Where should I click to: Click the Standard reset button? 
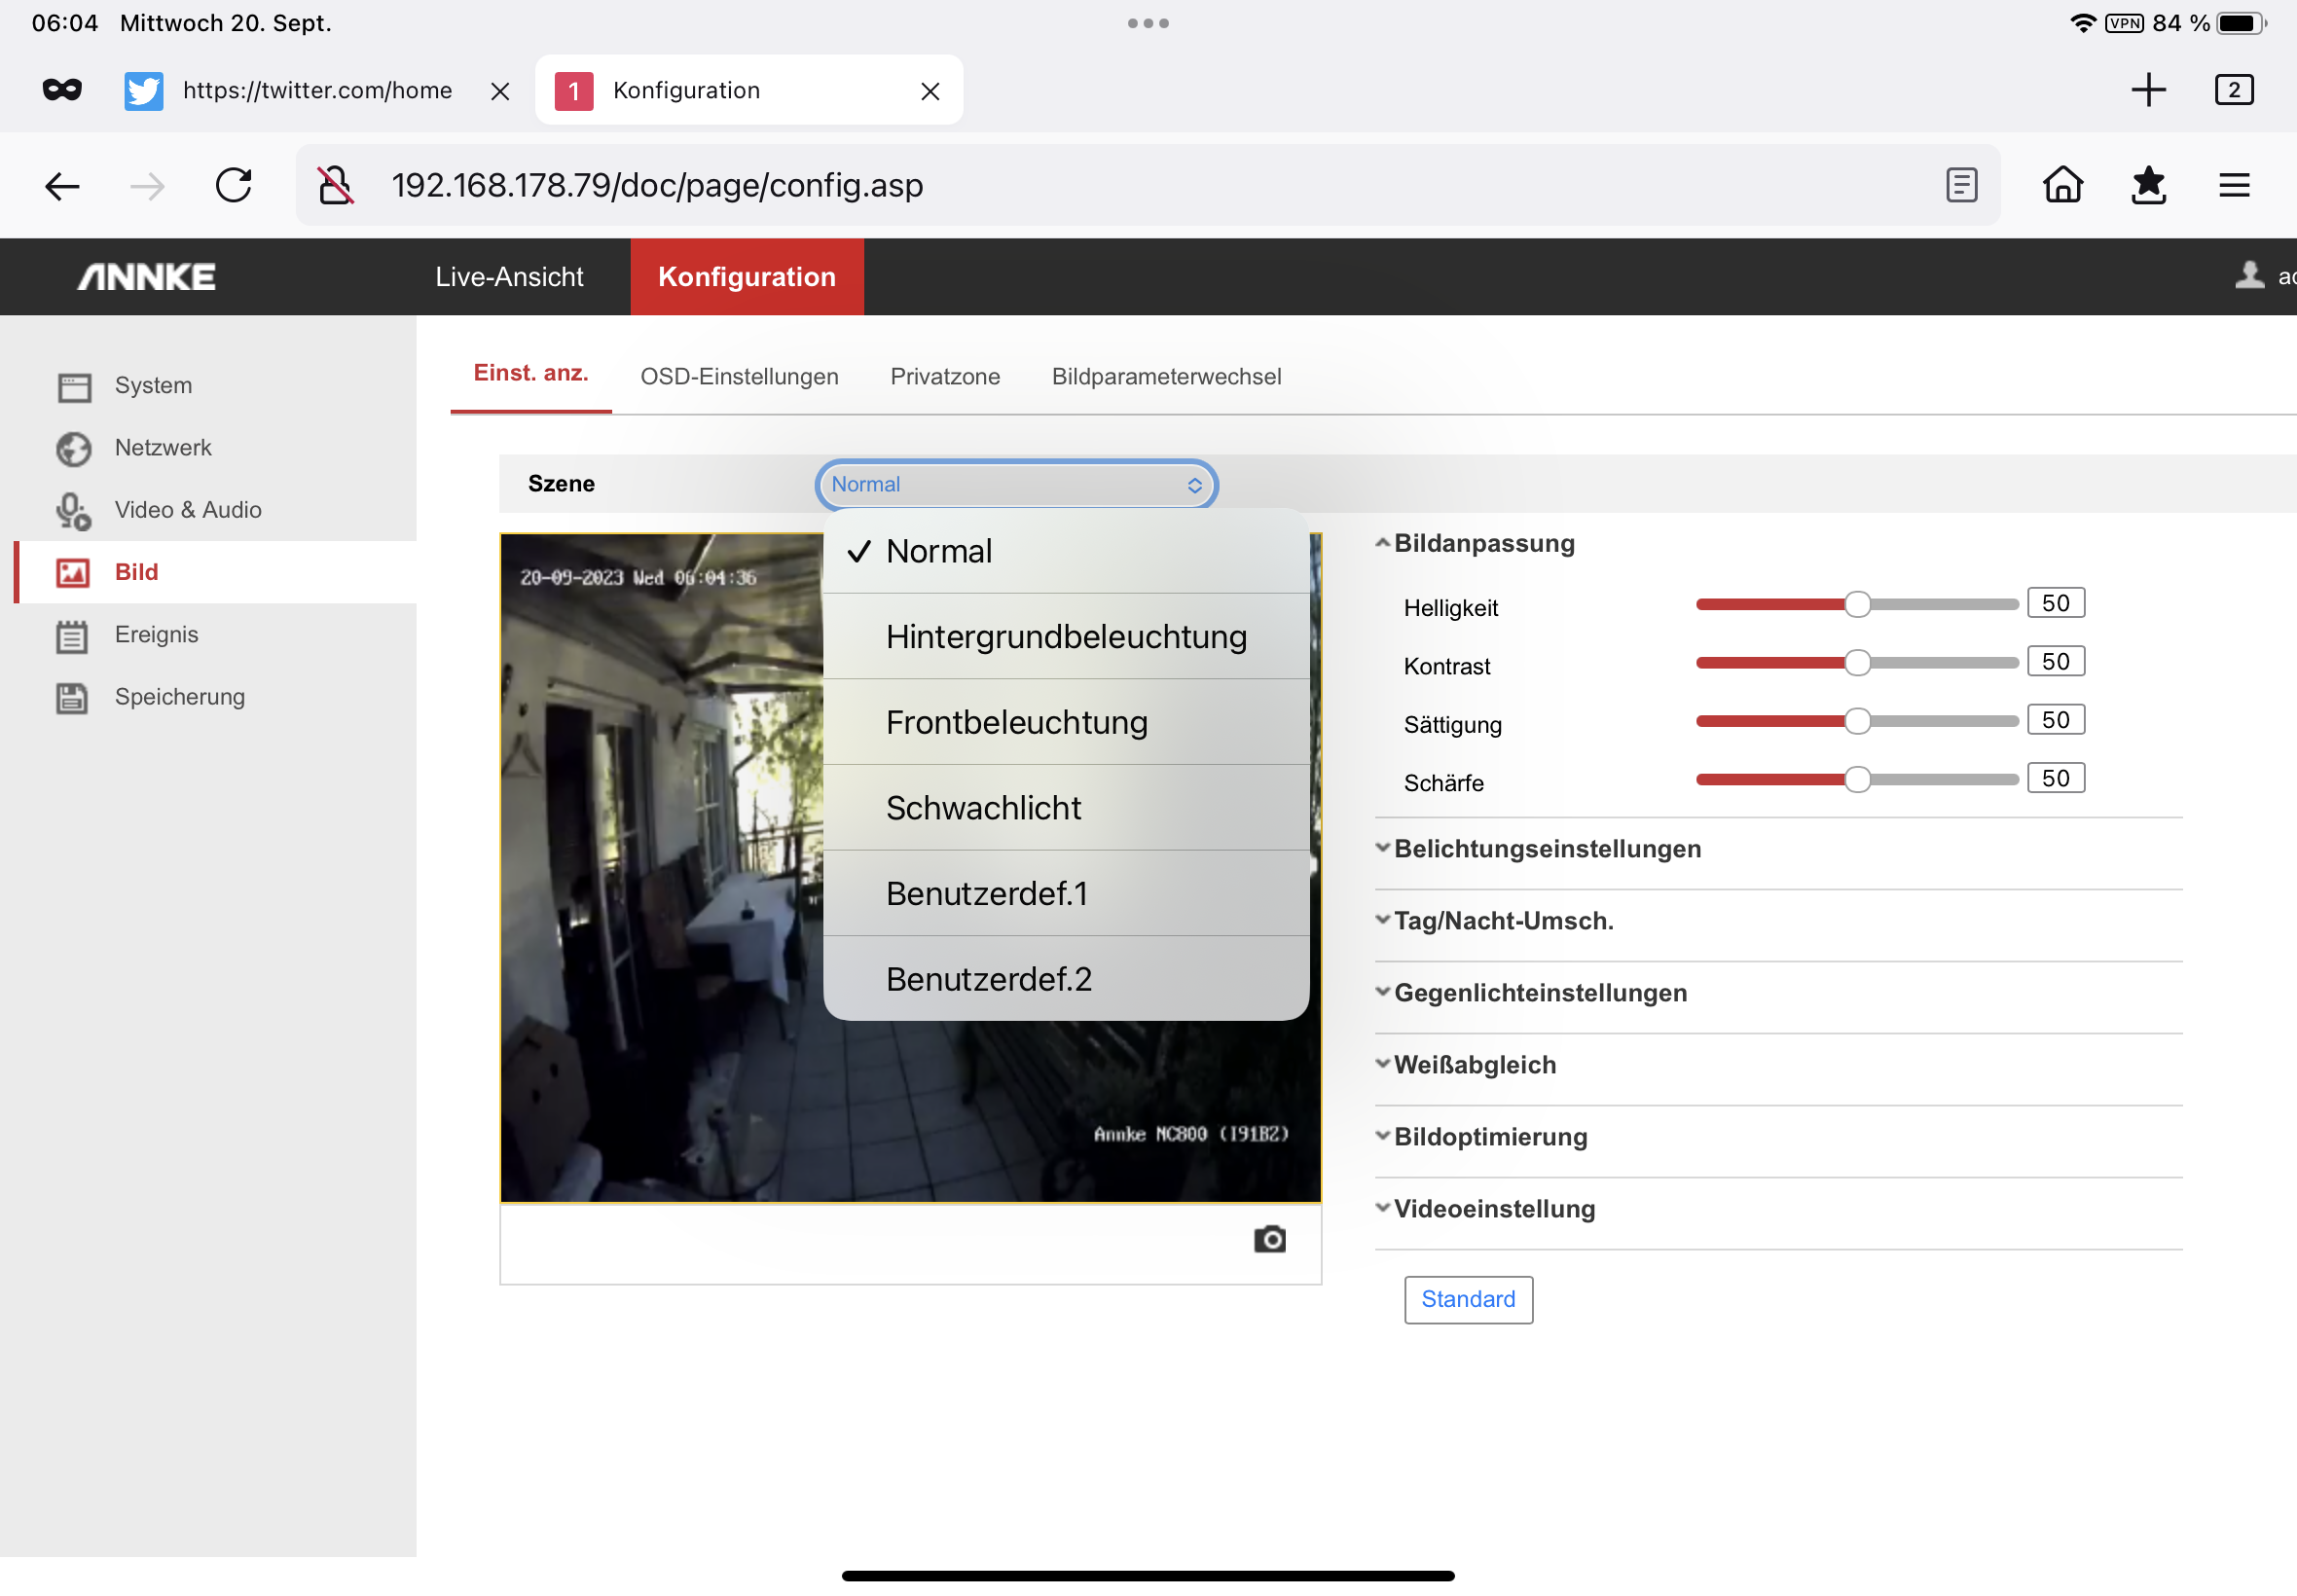click(x=1467, y=1299)
